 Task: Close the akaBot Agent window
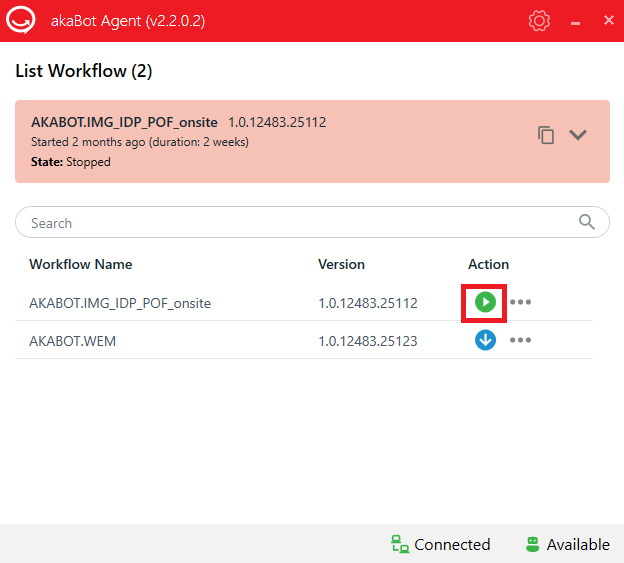[608, 20]
